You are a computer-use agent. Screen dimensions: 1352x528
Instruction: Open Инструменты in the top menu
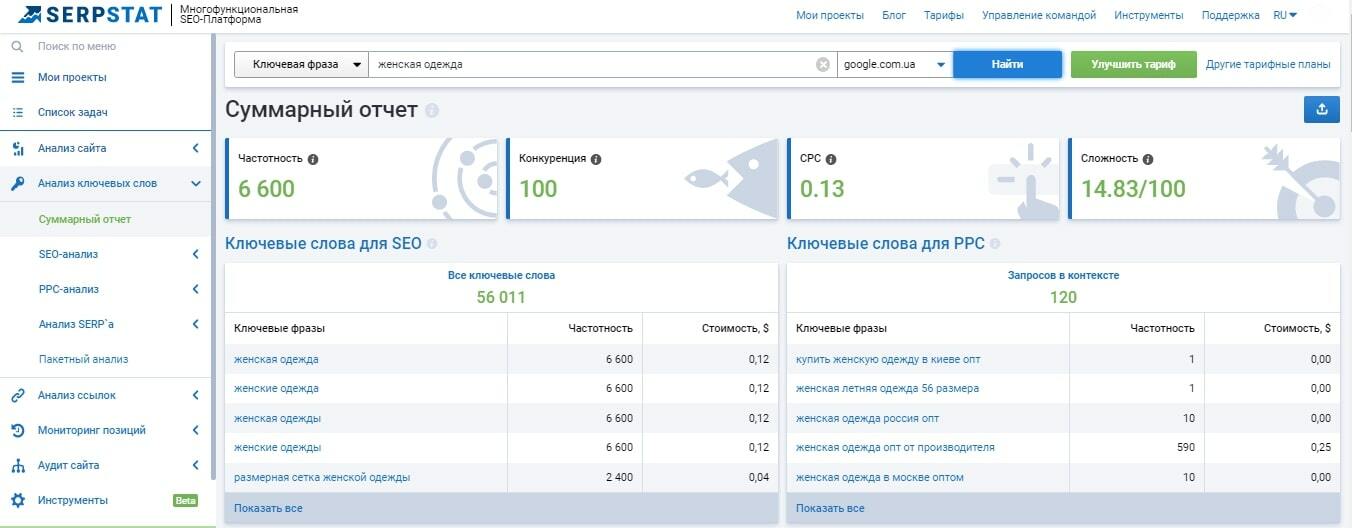pos(1148,15)
